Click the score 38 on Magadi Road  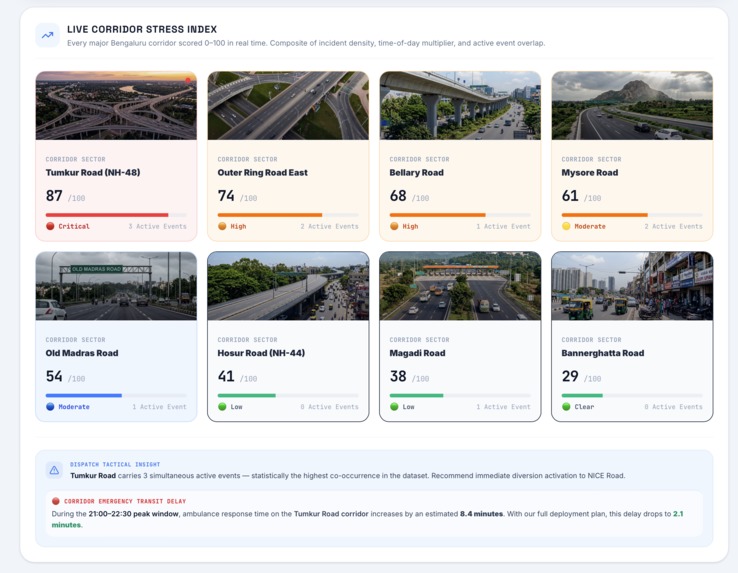pyautogui.click(x=398, y=376)
